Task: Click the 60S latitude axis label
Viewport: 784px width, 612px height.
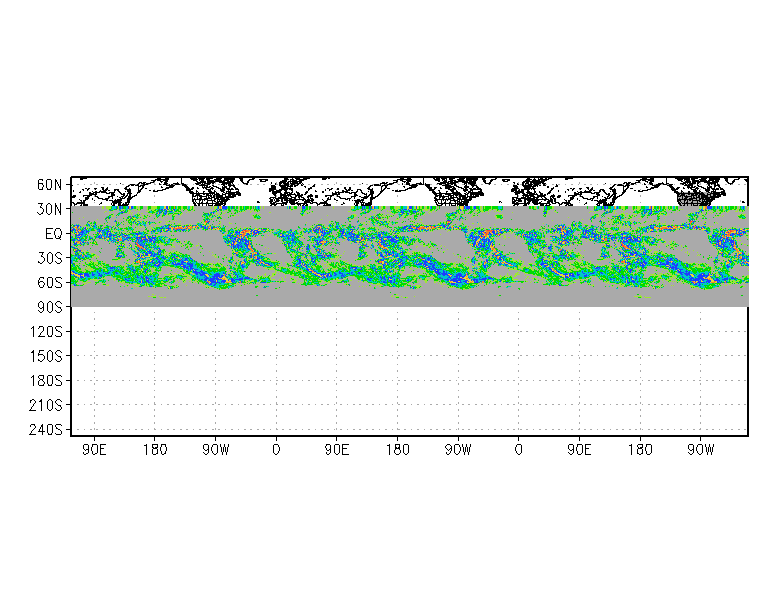Action: 49,283
